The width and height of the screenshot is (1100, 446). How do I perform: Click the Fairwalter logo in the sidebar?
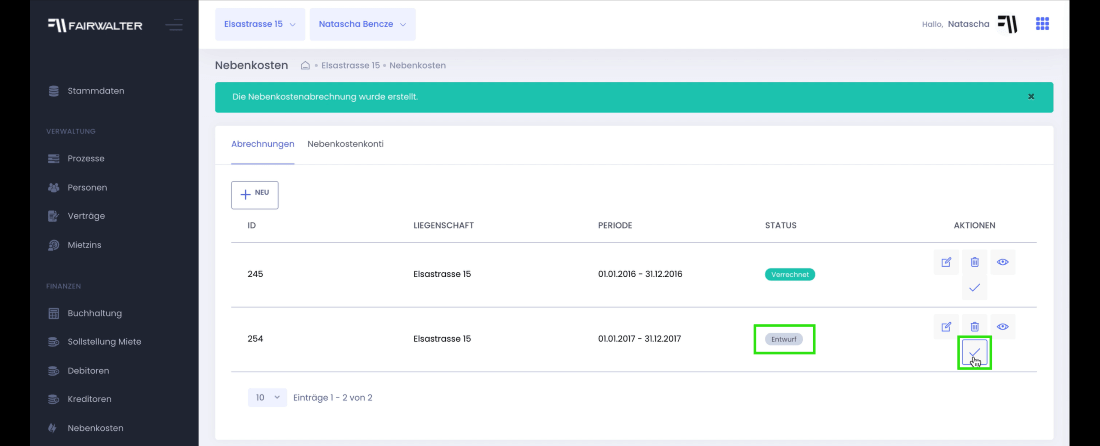click(x=95, y=25)
